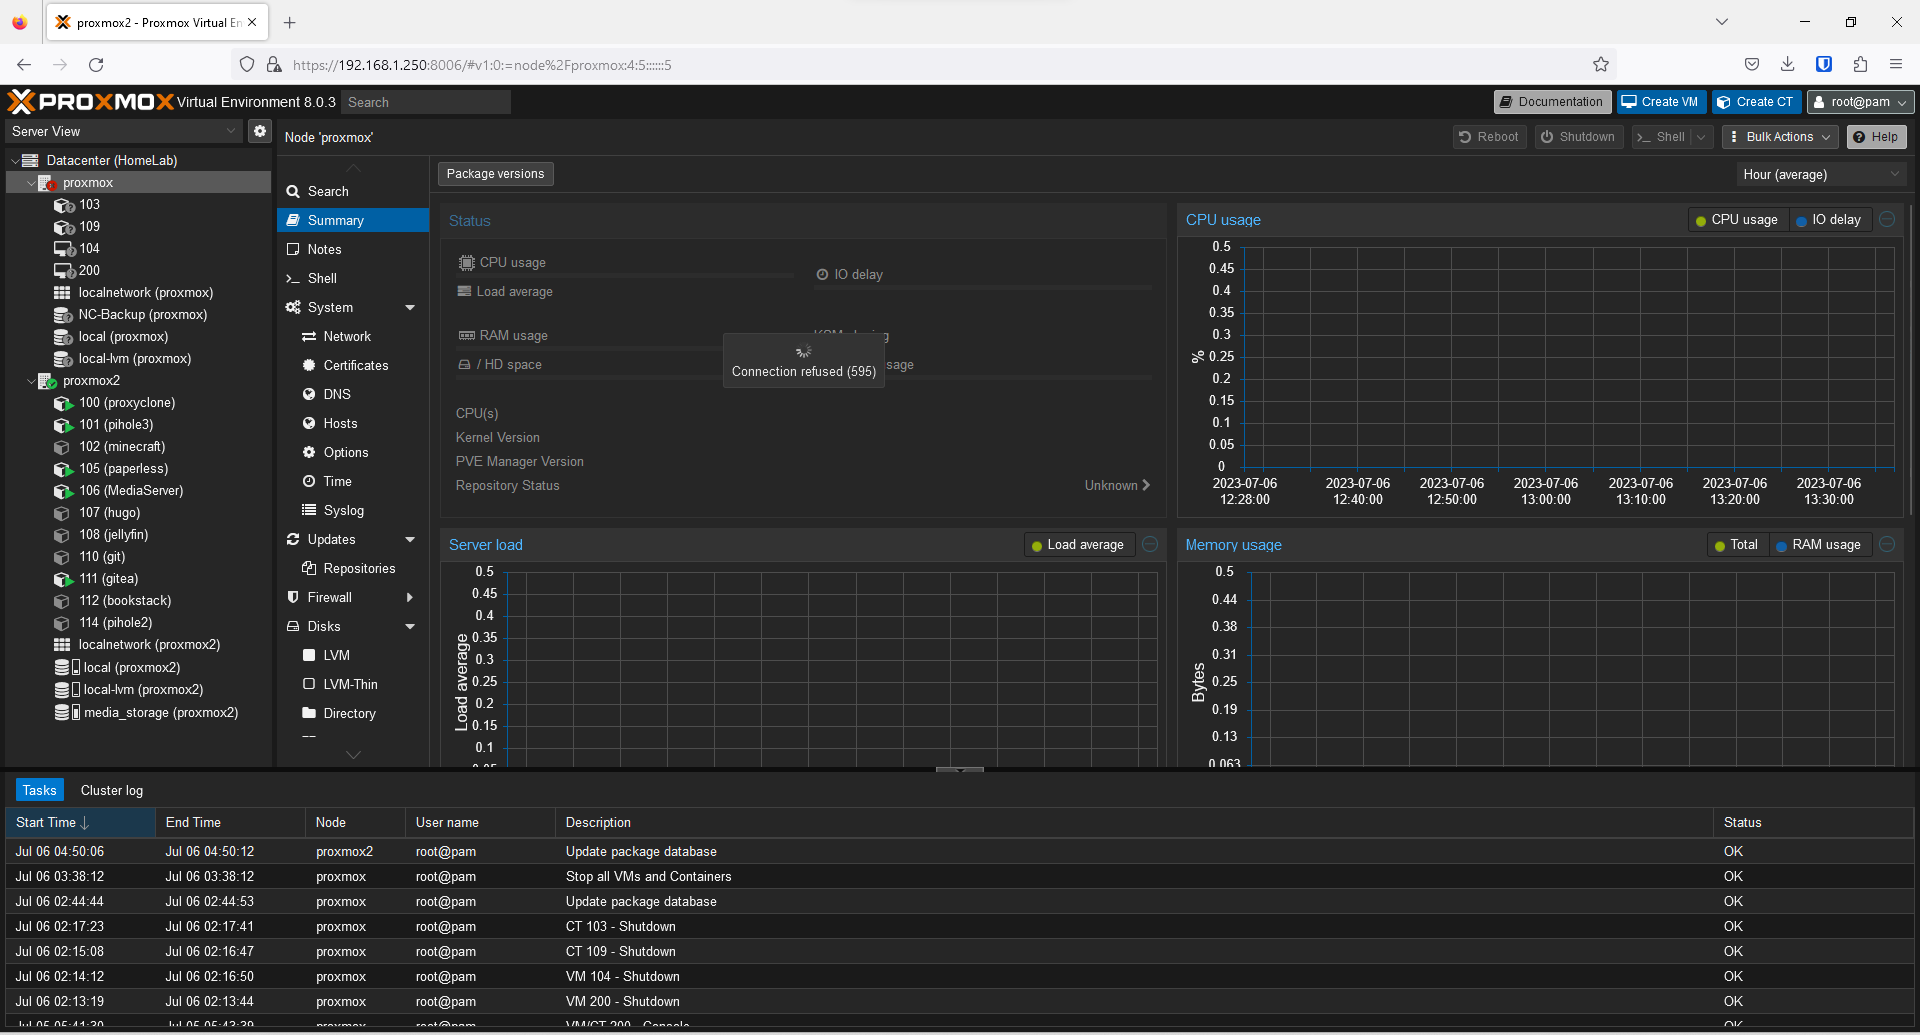Collapse the proxmox2 node tree

click(x=31, y=381)
